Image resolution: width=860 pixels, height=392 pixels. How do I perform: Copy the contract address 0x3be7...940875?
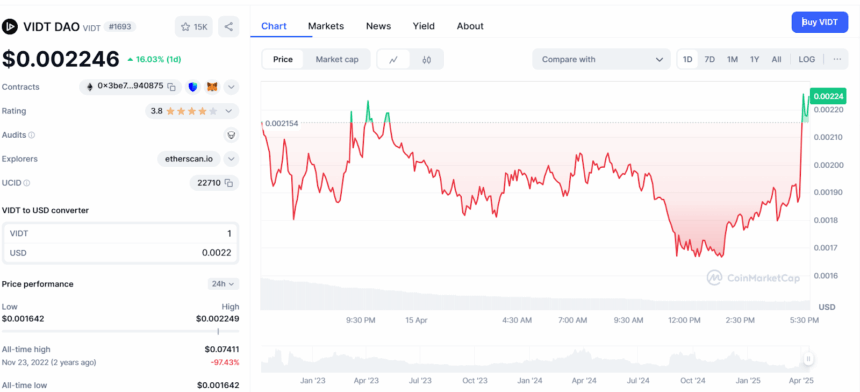(171, 87)
